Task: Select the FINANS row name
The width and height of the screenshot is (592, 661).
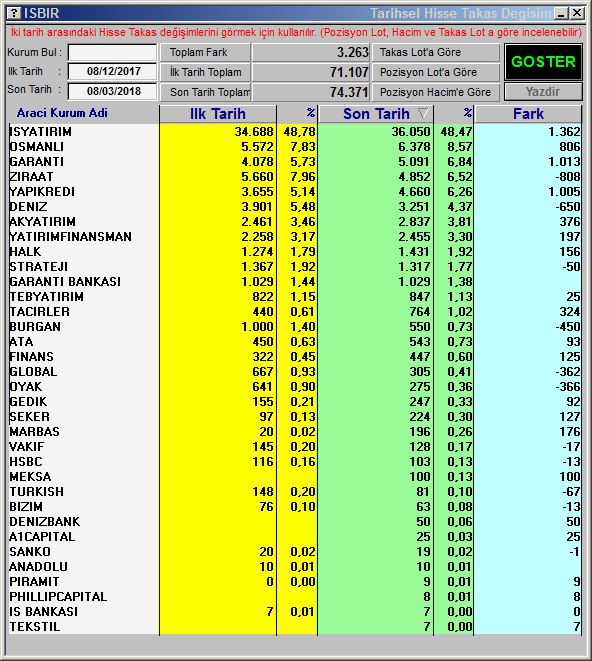Action: coord(32,357)
